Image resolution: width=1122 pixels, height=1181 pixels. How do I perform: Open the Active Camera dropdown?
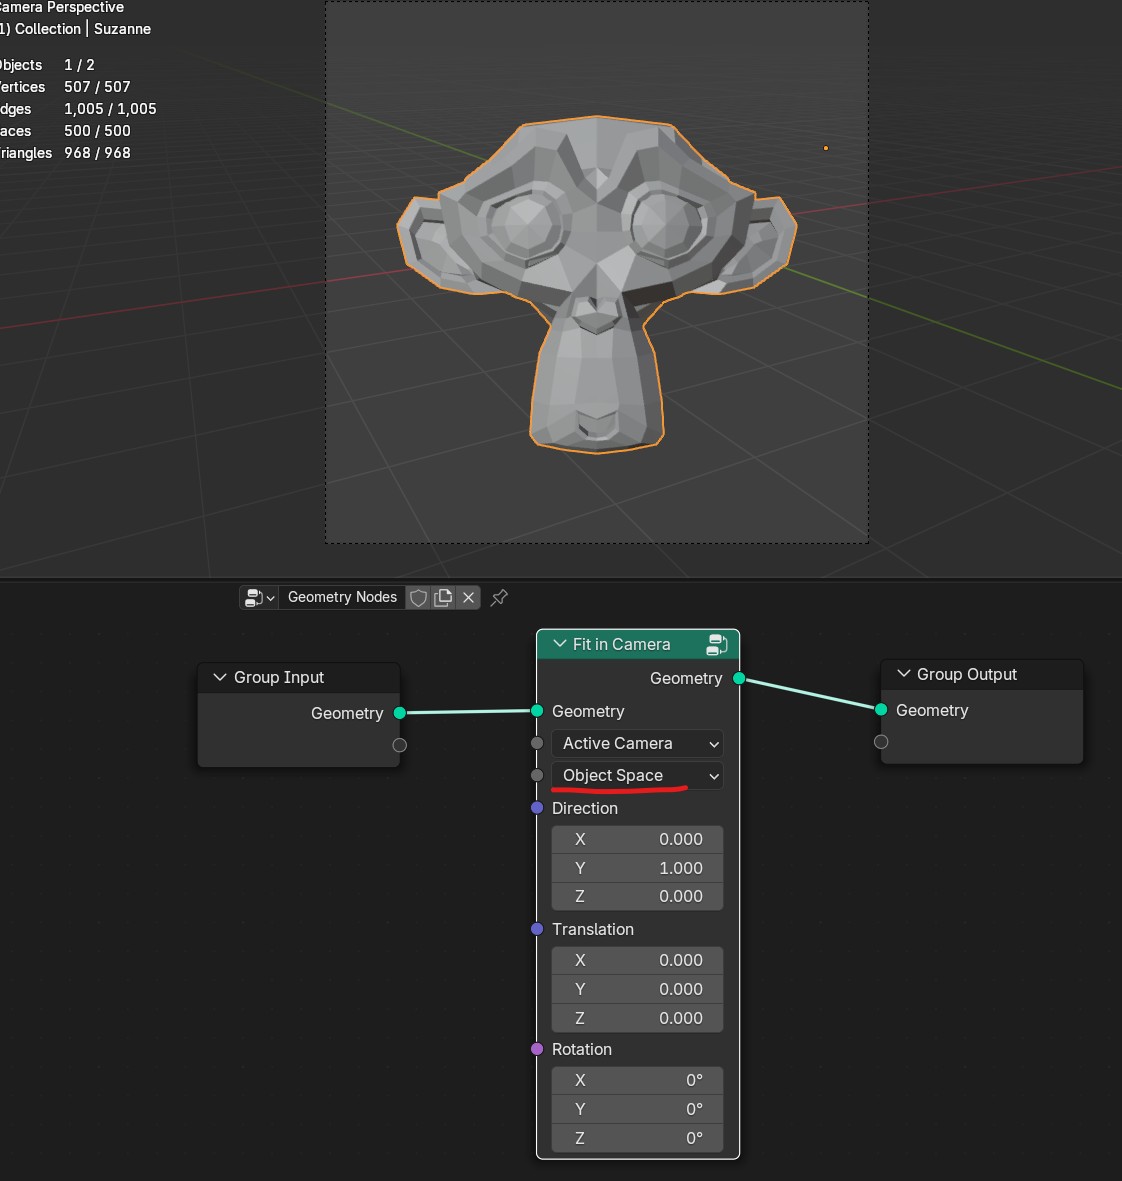click(637, 743)
